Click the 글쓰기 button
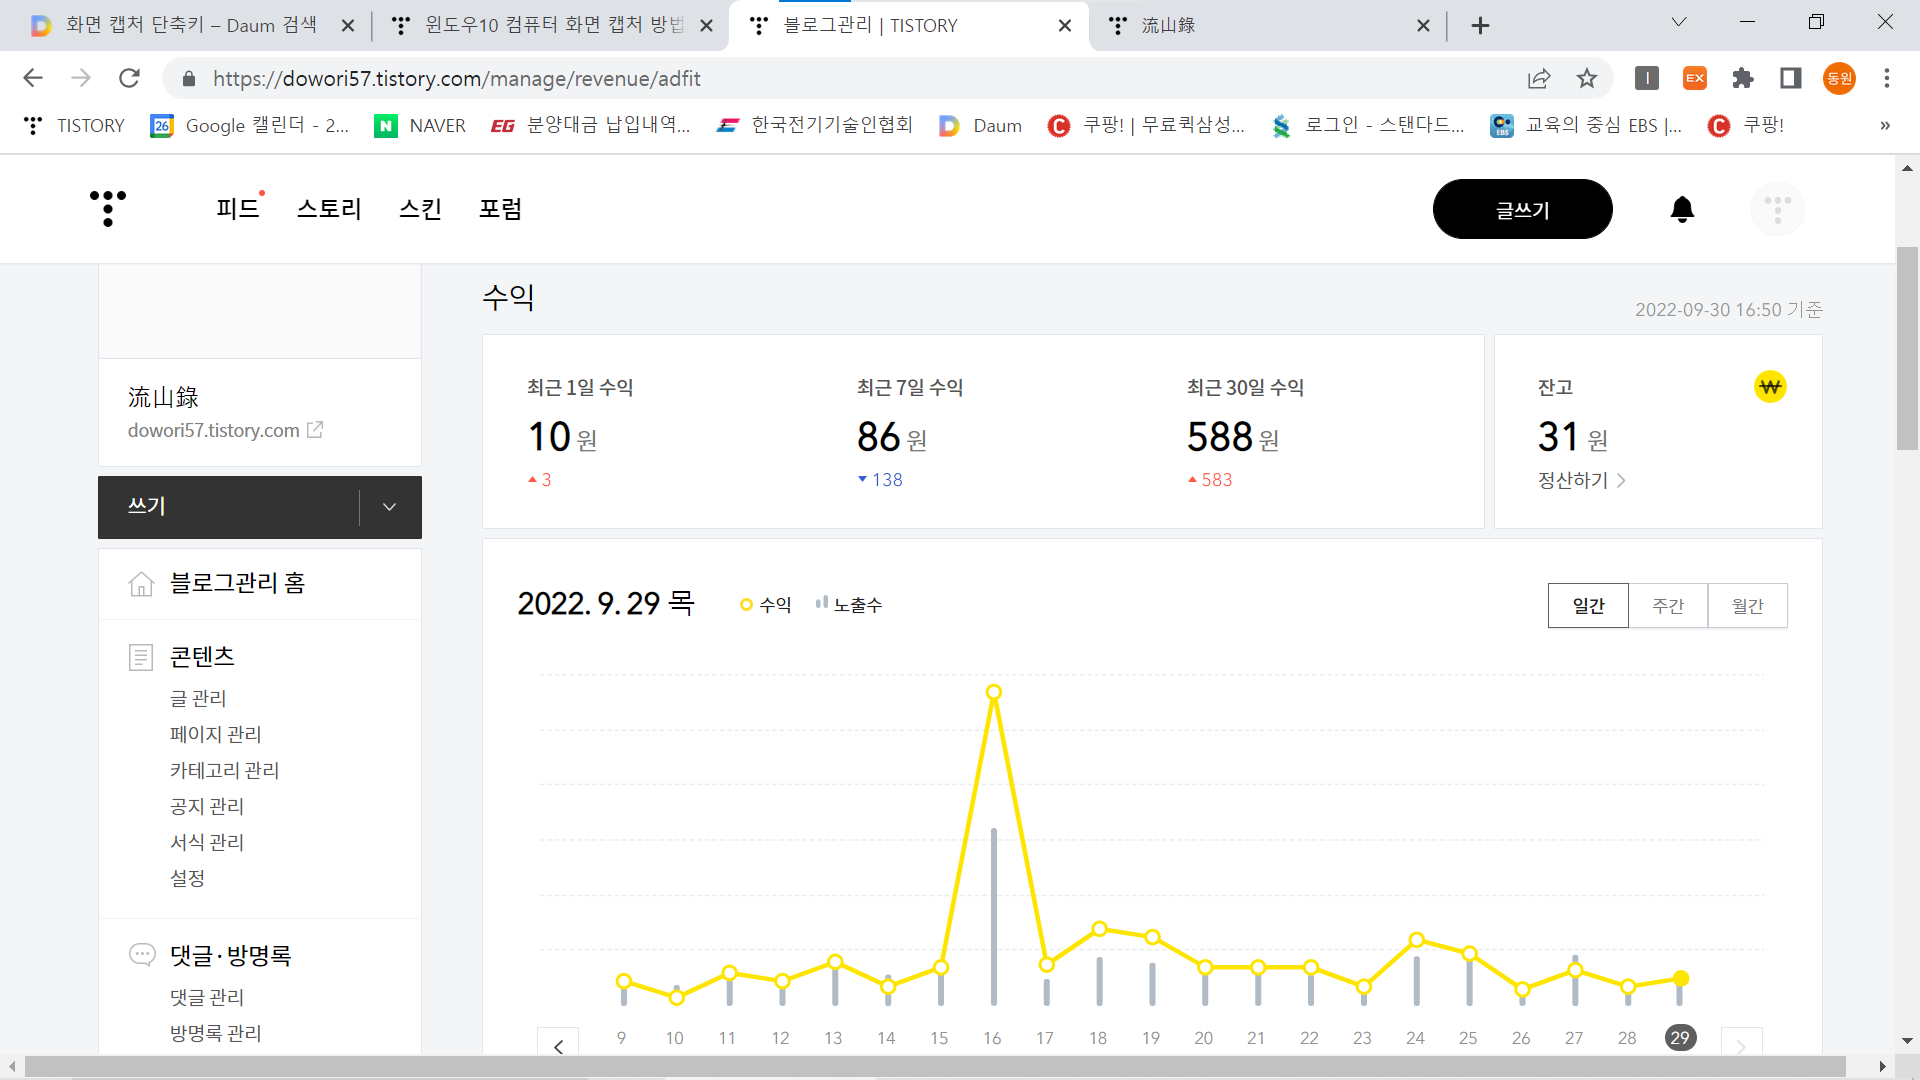 coord(1522,209)
